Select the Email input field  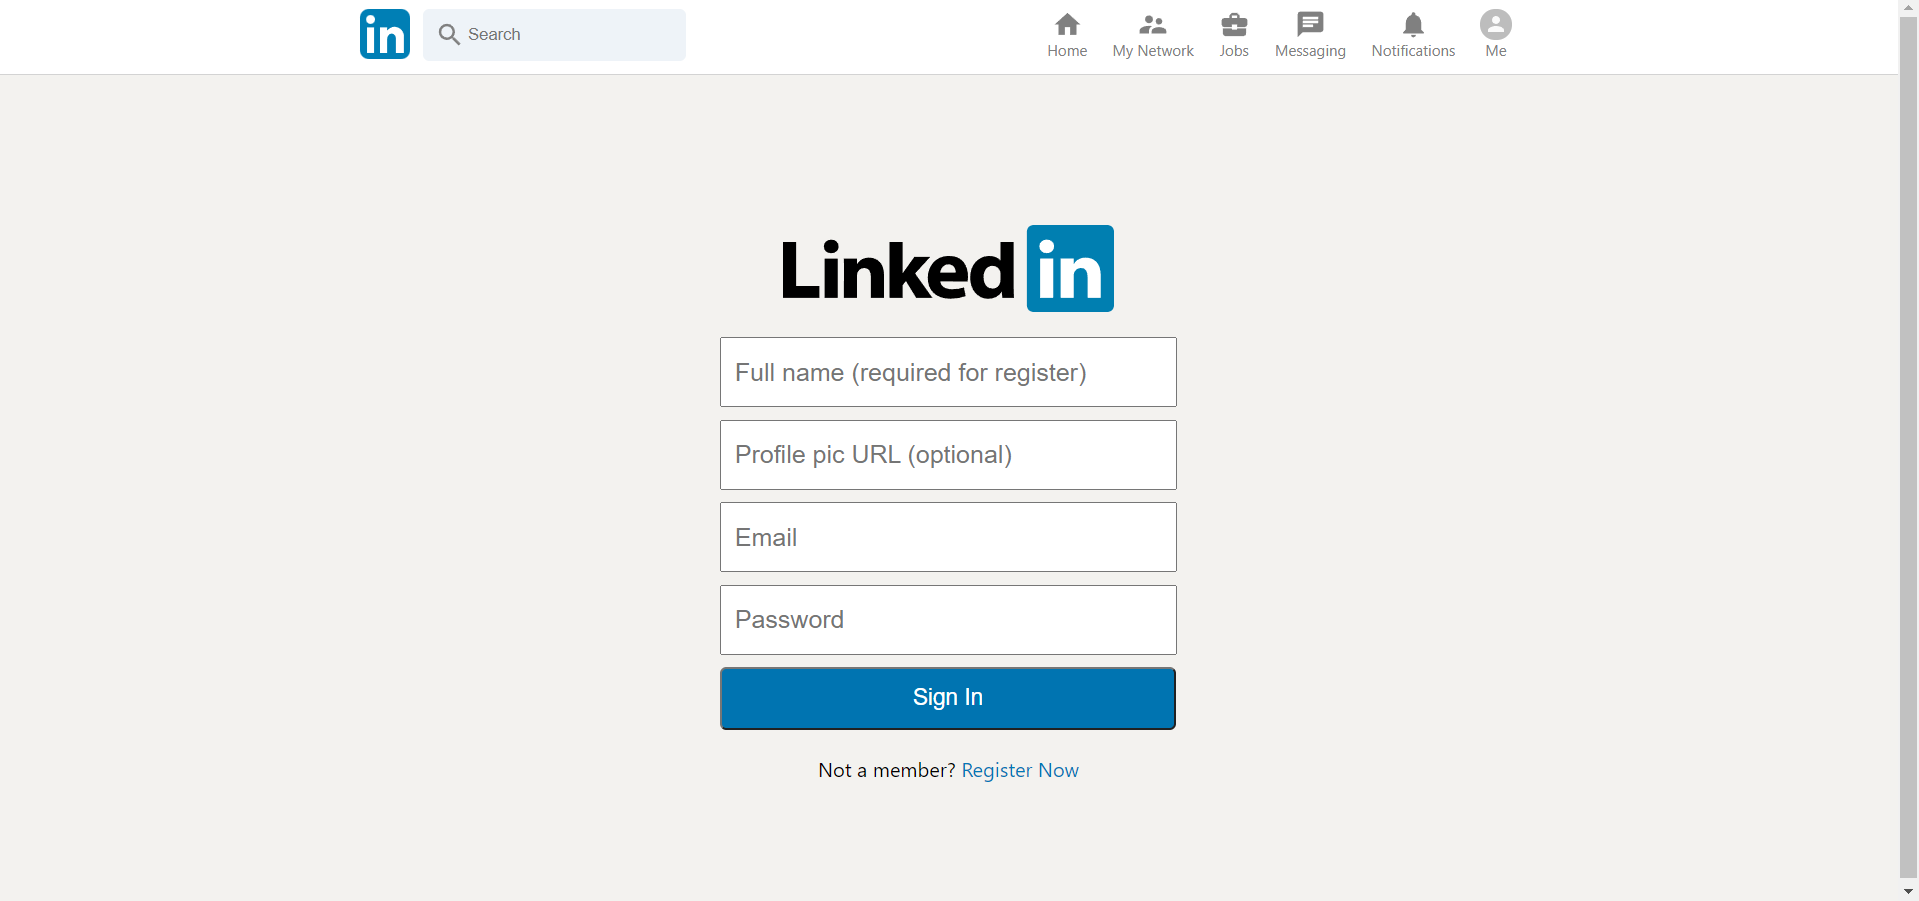click(x=947, y=537)
